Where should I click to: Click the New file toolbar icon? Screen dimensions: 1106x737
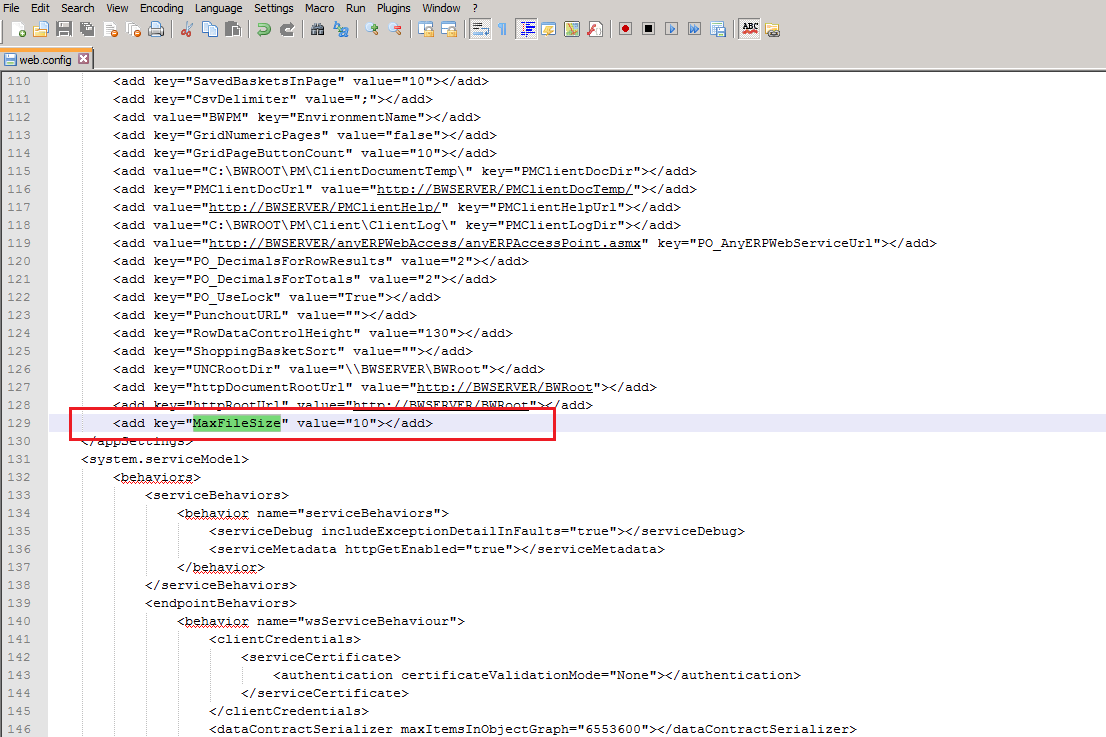pyautogui.click(x=18, y=30)
